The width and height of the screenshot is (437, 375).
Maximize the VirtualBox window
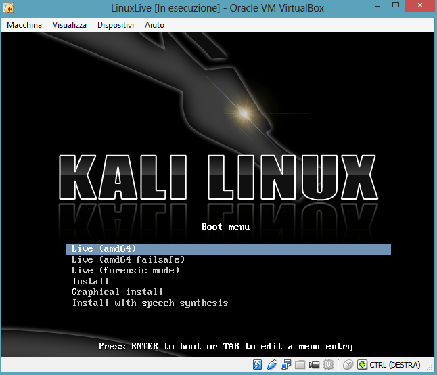coord(395,6)
